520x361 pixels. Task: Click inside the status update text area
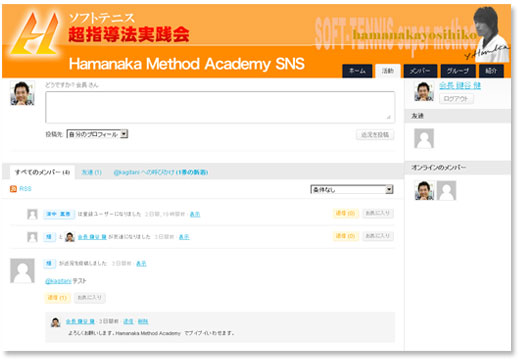click(x=220, y=107)
